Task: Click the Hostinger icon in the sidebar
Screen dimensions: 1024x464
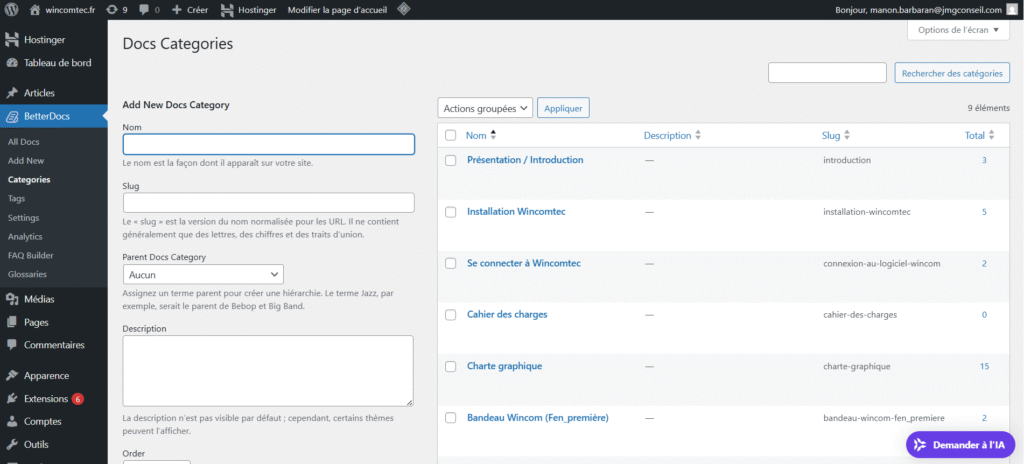Action: coord(12,41)
